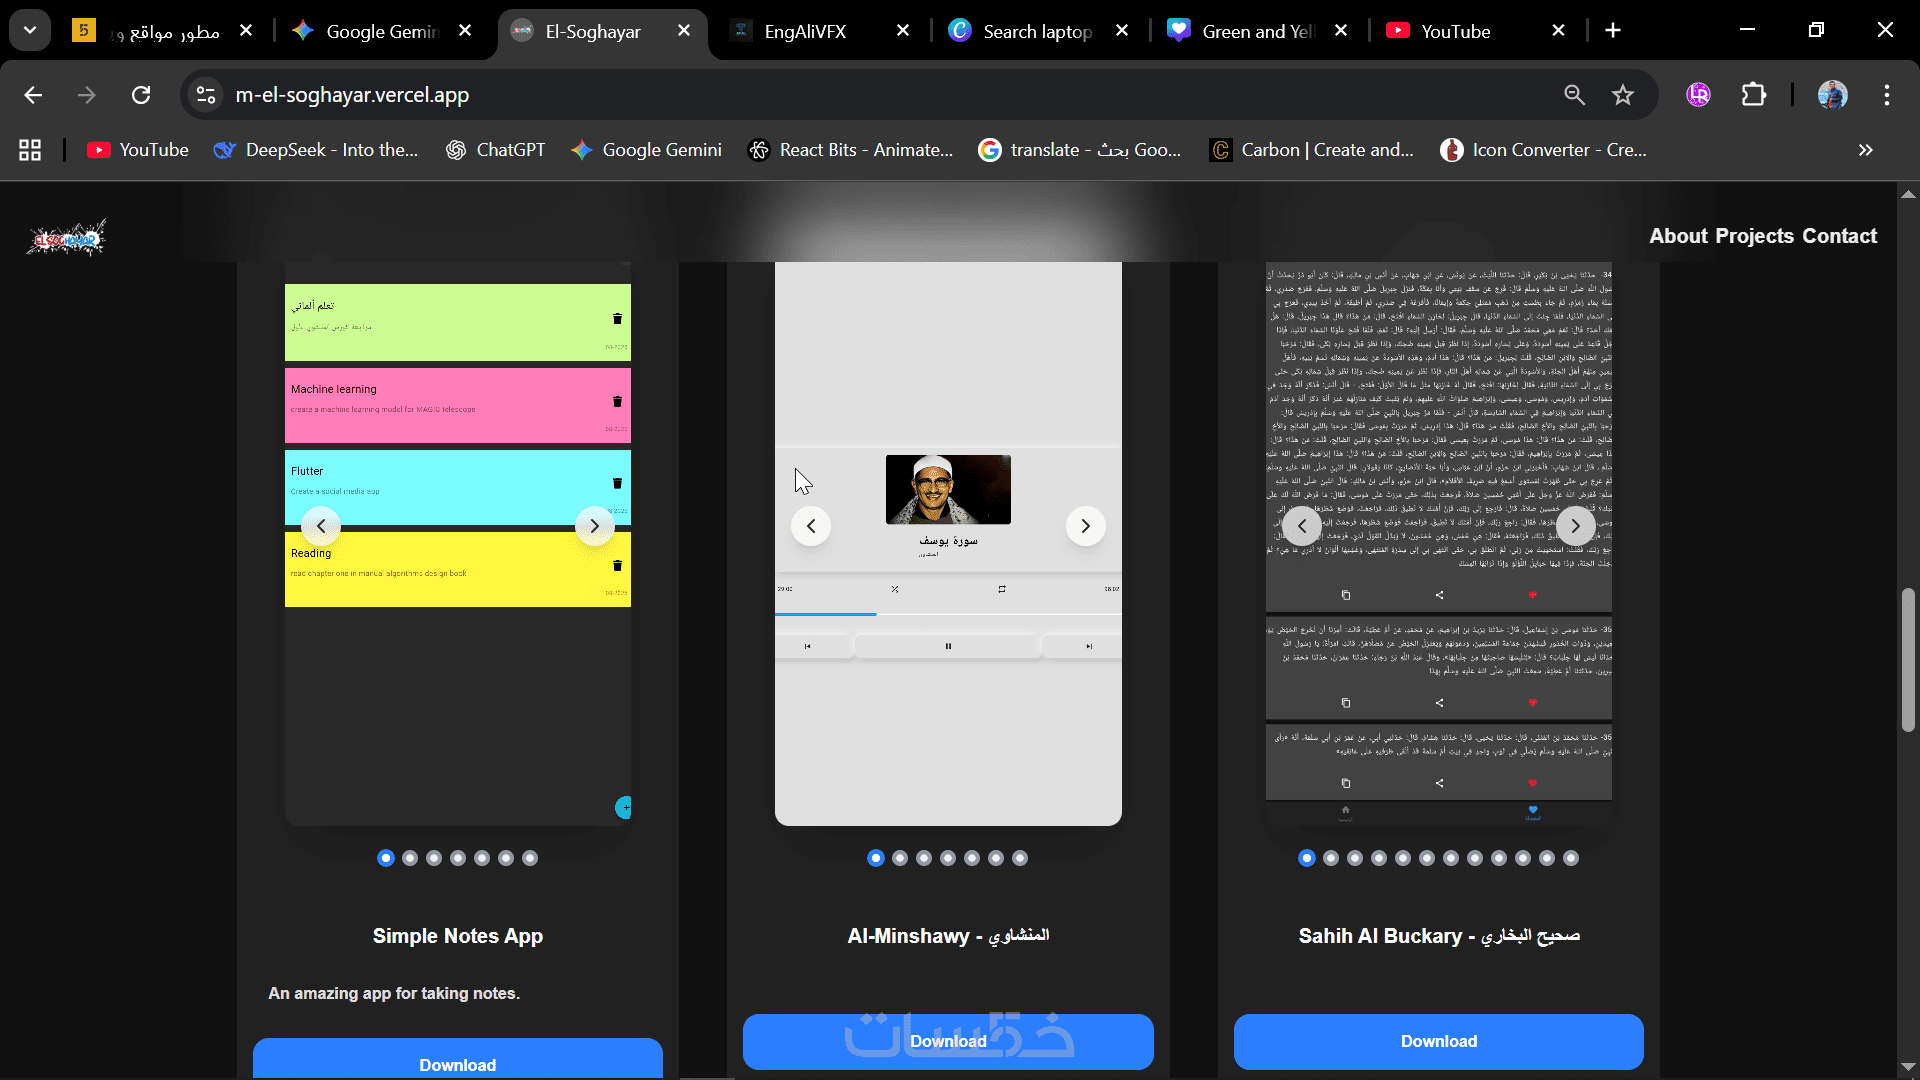Screen dimensions: 1920x1080
Task: Show next image in Simple Notes carousel
Action: [x=594, y=526]
